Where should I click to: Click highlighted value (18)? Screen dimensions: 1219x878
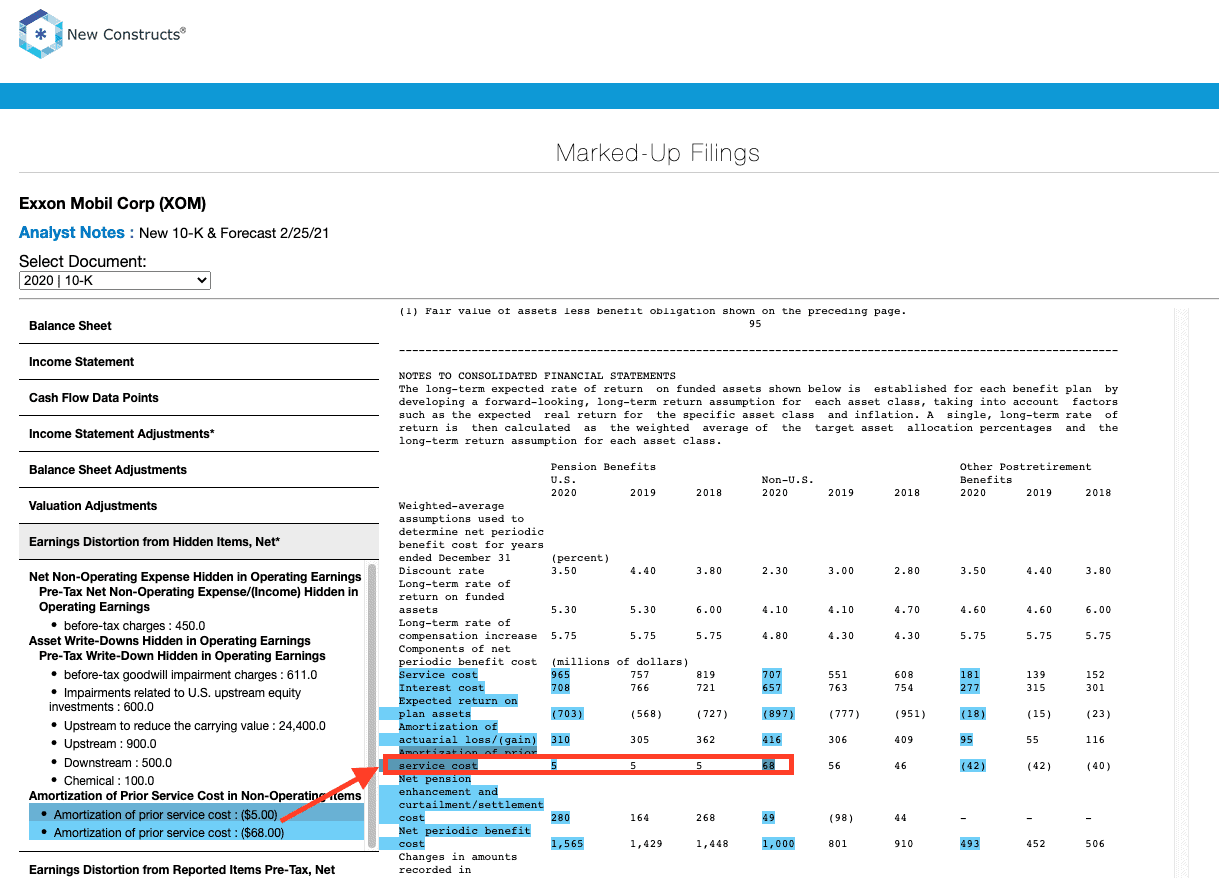tap(973, 714)
